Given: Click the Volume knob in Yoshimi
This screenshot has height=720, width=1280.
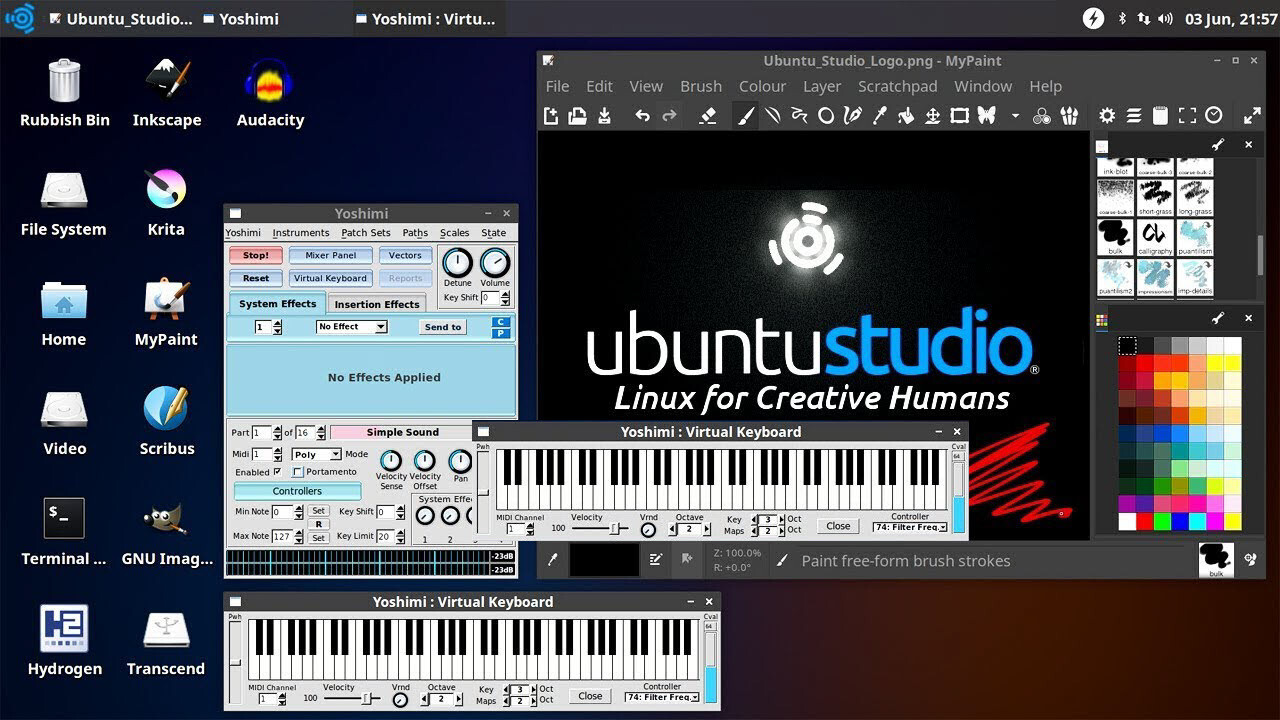Looking at the screenshot, I should tap(495, 263).
